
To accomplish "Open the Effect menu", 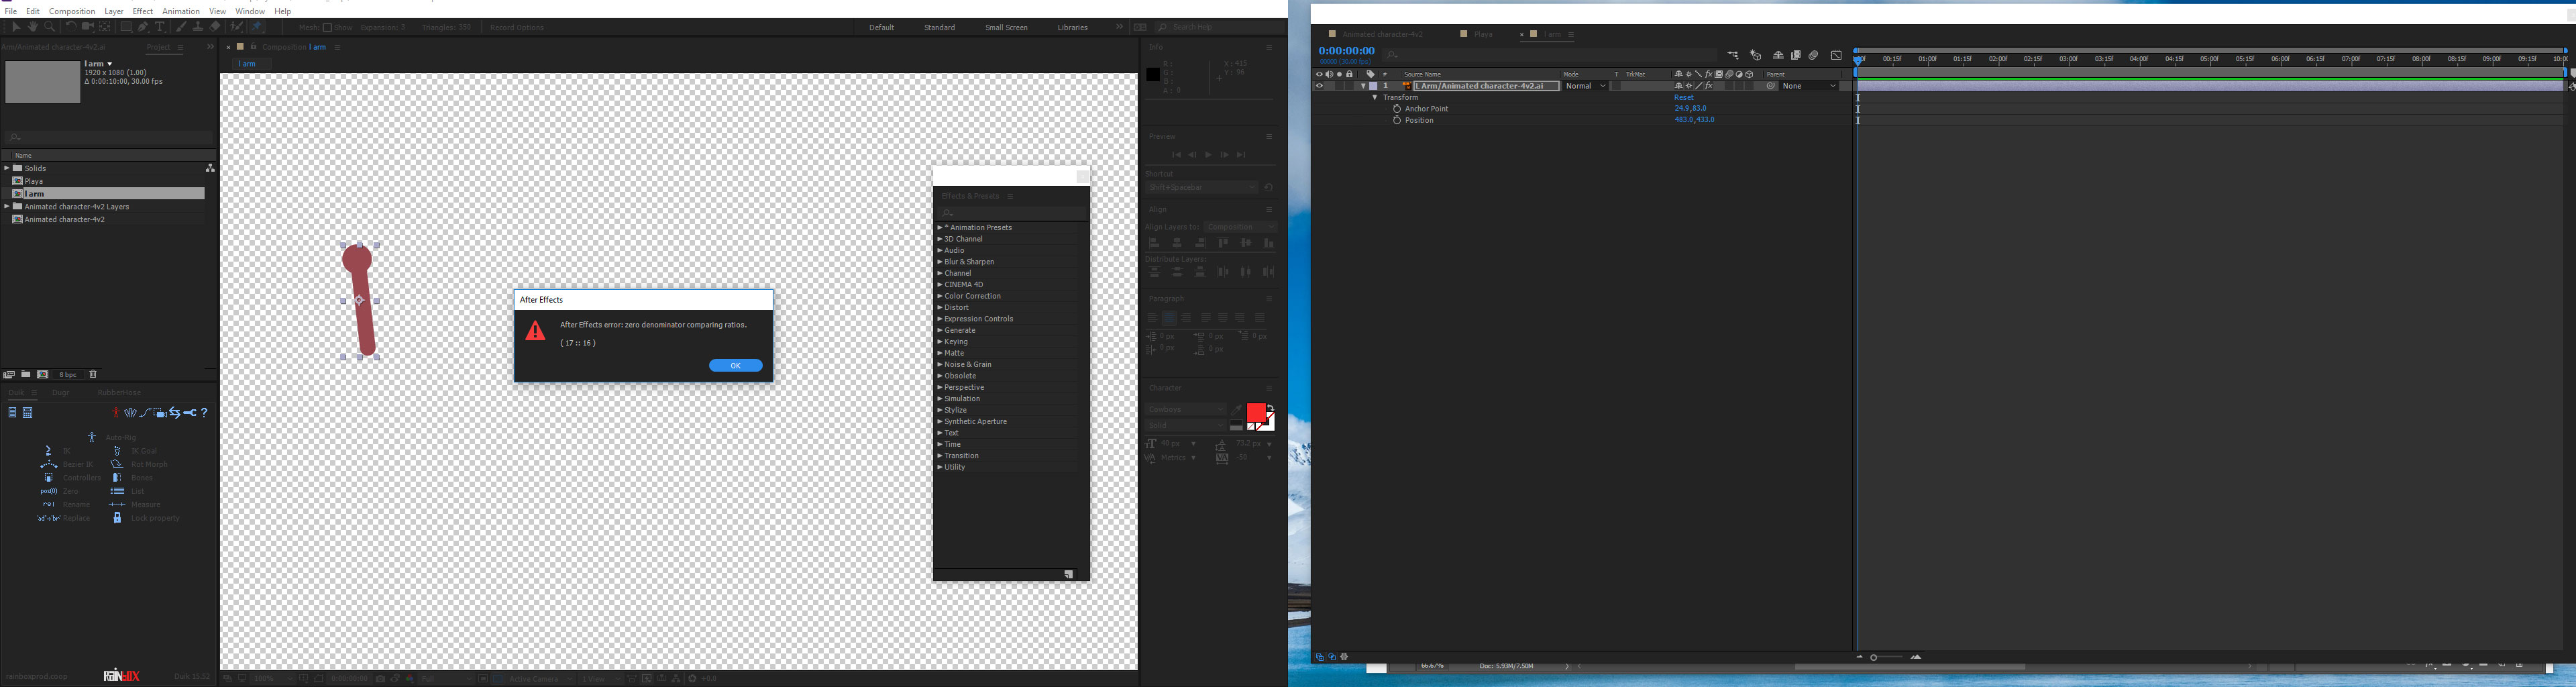I will [143, 11].
